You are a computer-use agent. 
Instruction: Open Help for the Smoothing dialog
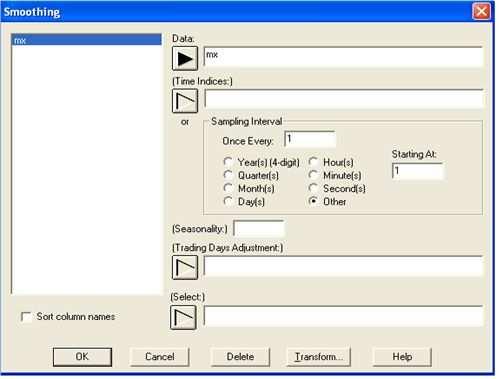(x=402, y=357)
